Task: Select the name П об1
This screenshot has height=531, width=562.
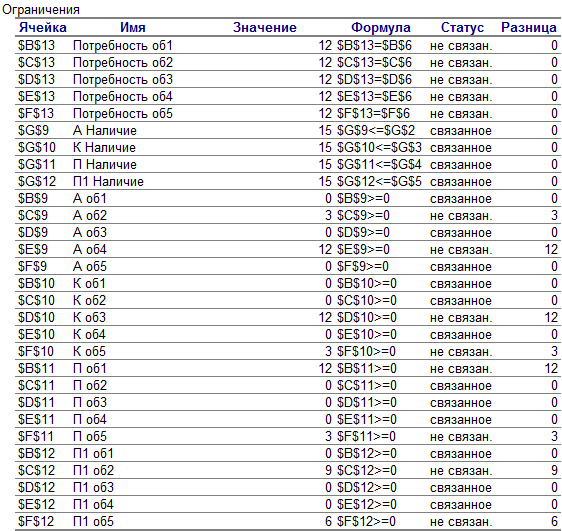Action: click(90, 368)
